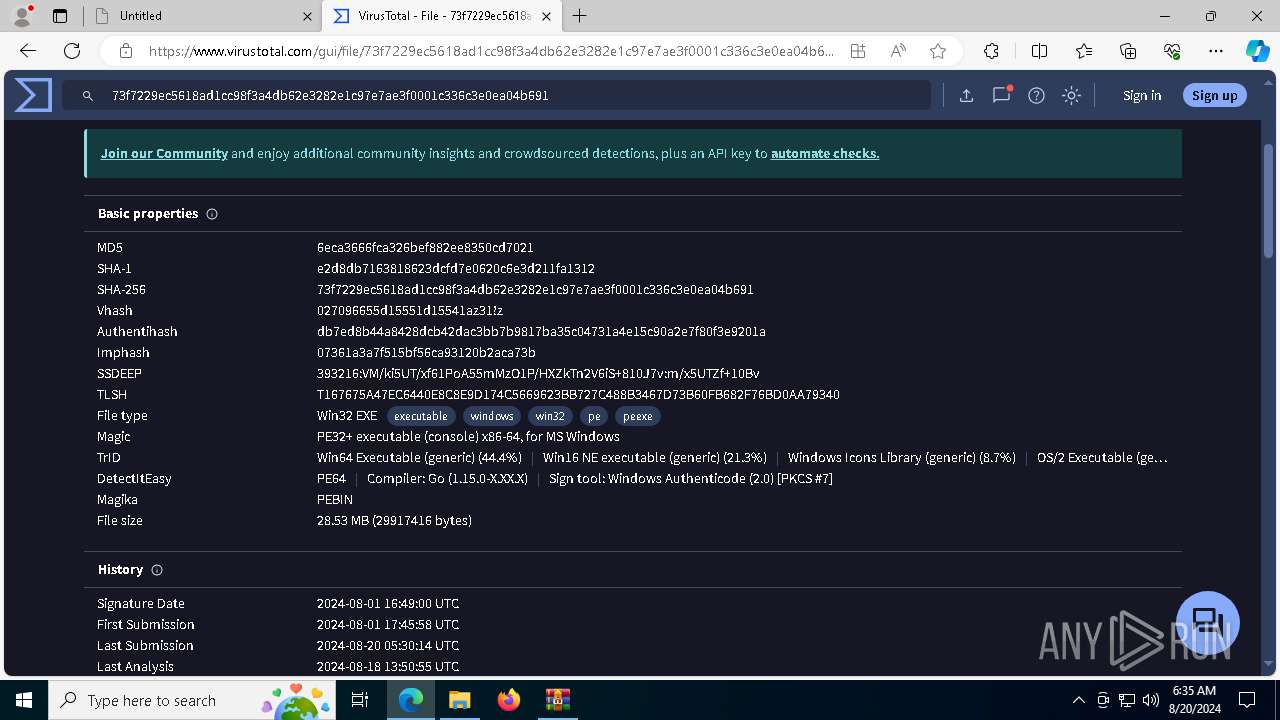Image resolution: width=1280 pixels, height=720 pixels.
Task: Click the taskbar search box
Action: [x=193, y=700]
